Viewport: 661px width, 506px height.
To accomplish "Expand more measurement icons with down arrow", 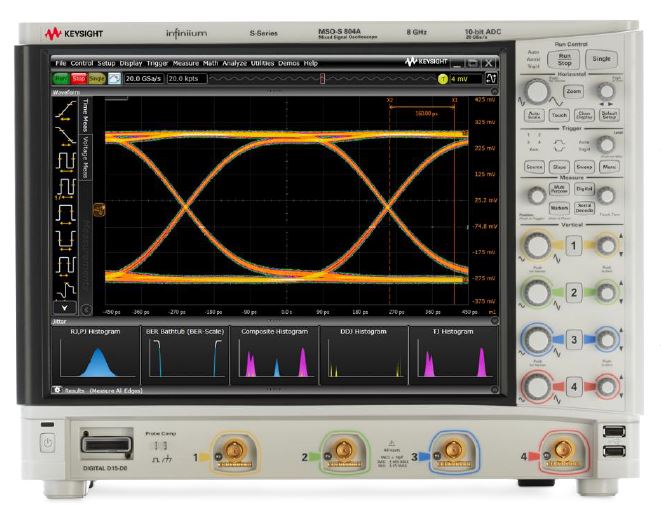I will coord(64,308).
